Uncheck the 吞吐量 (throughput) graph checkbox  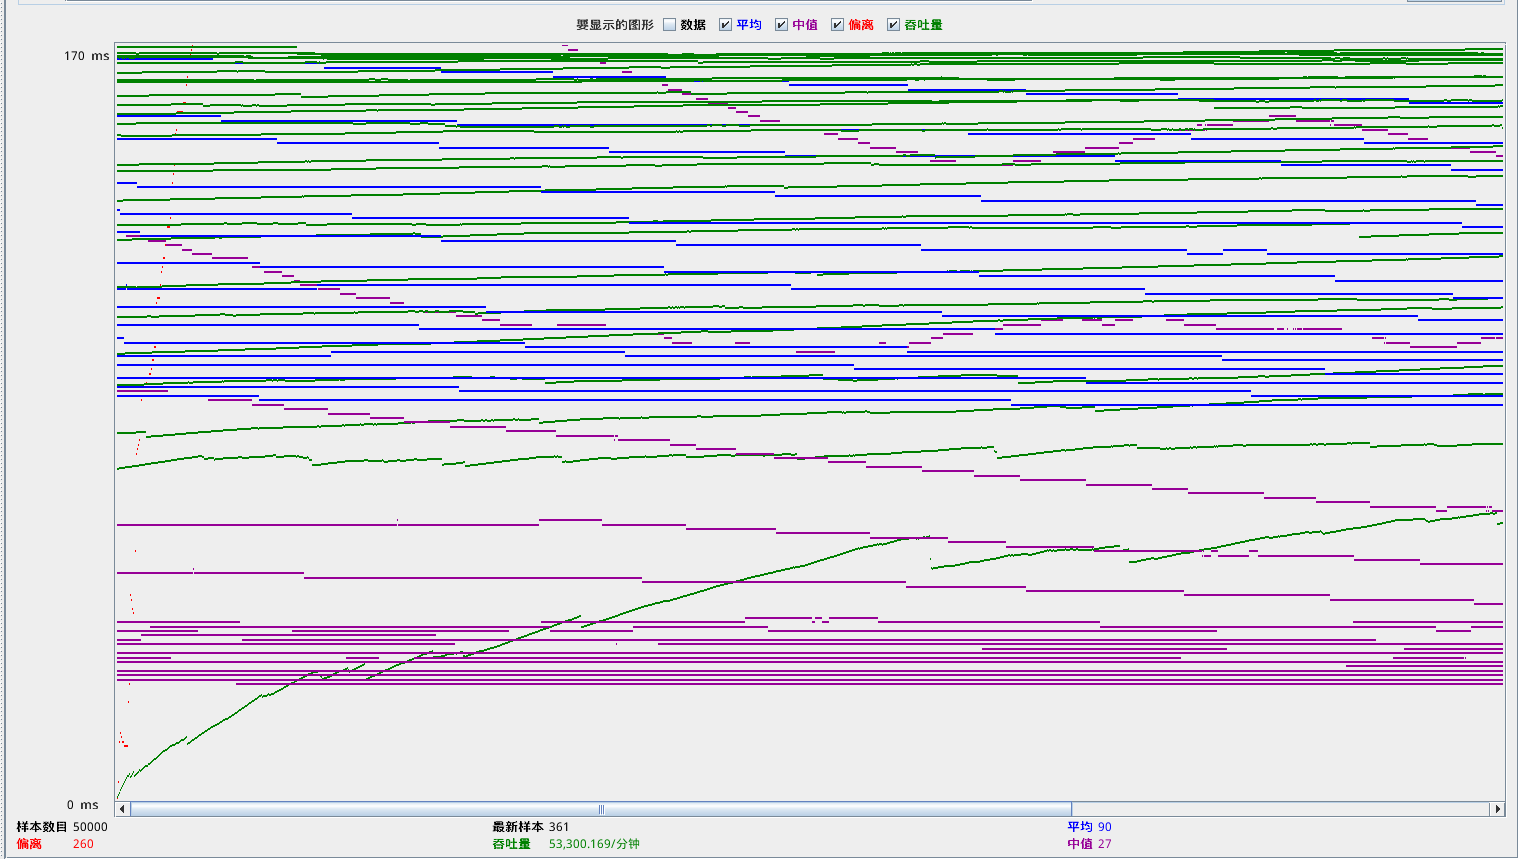894,25
